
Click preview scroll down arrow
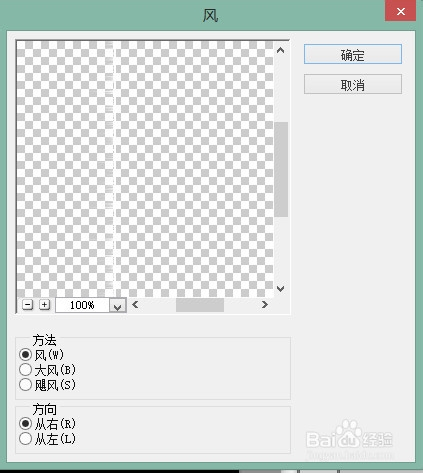pyautogui.click(x=281, y=289)
